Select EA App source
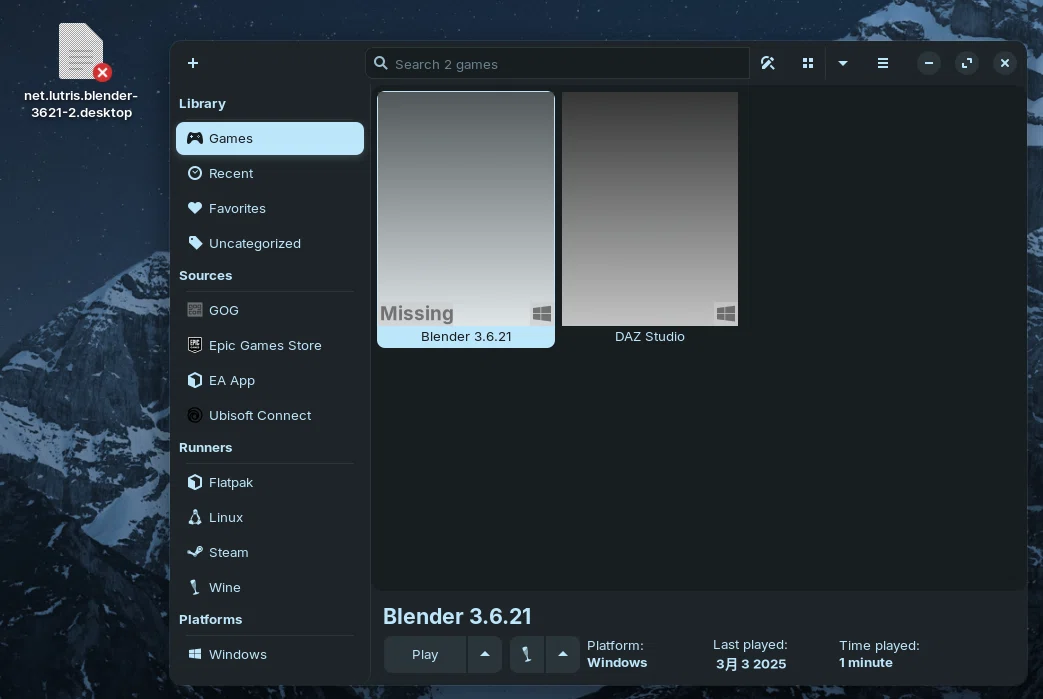The image size is (1043, 699). (x=269, y=380)
